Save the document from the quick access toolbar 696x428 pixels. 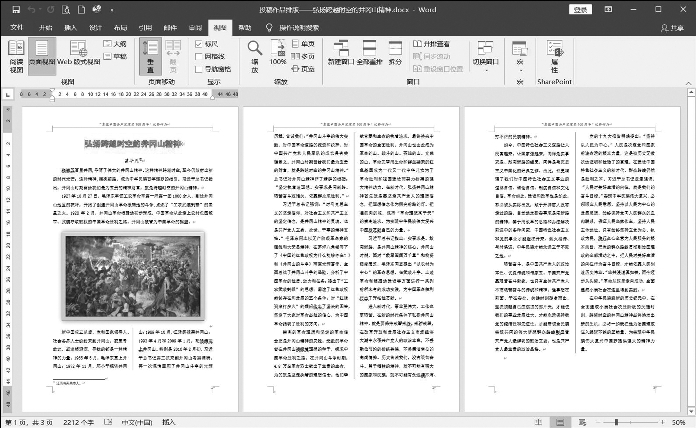click(16, 9)
